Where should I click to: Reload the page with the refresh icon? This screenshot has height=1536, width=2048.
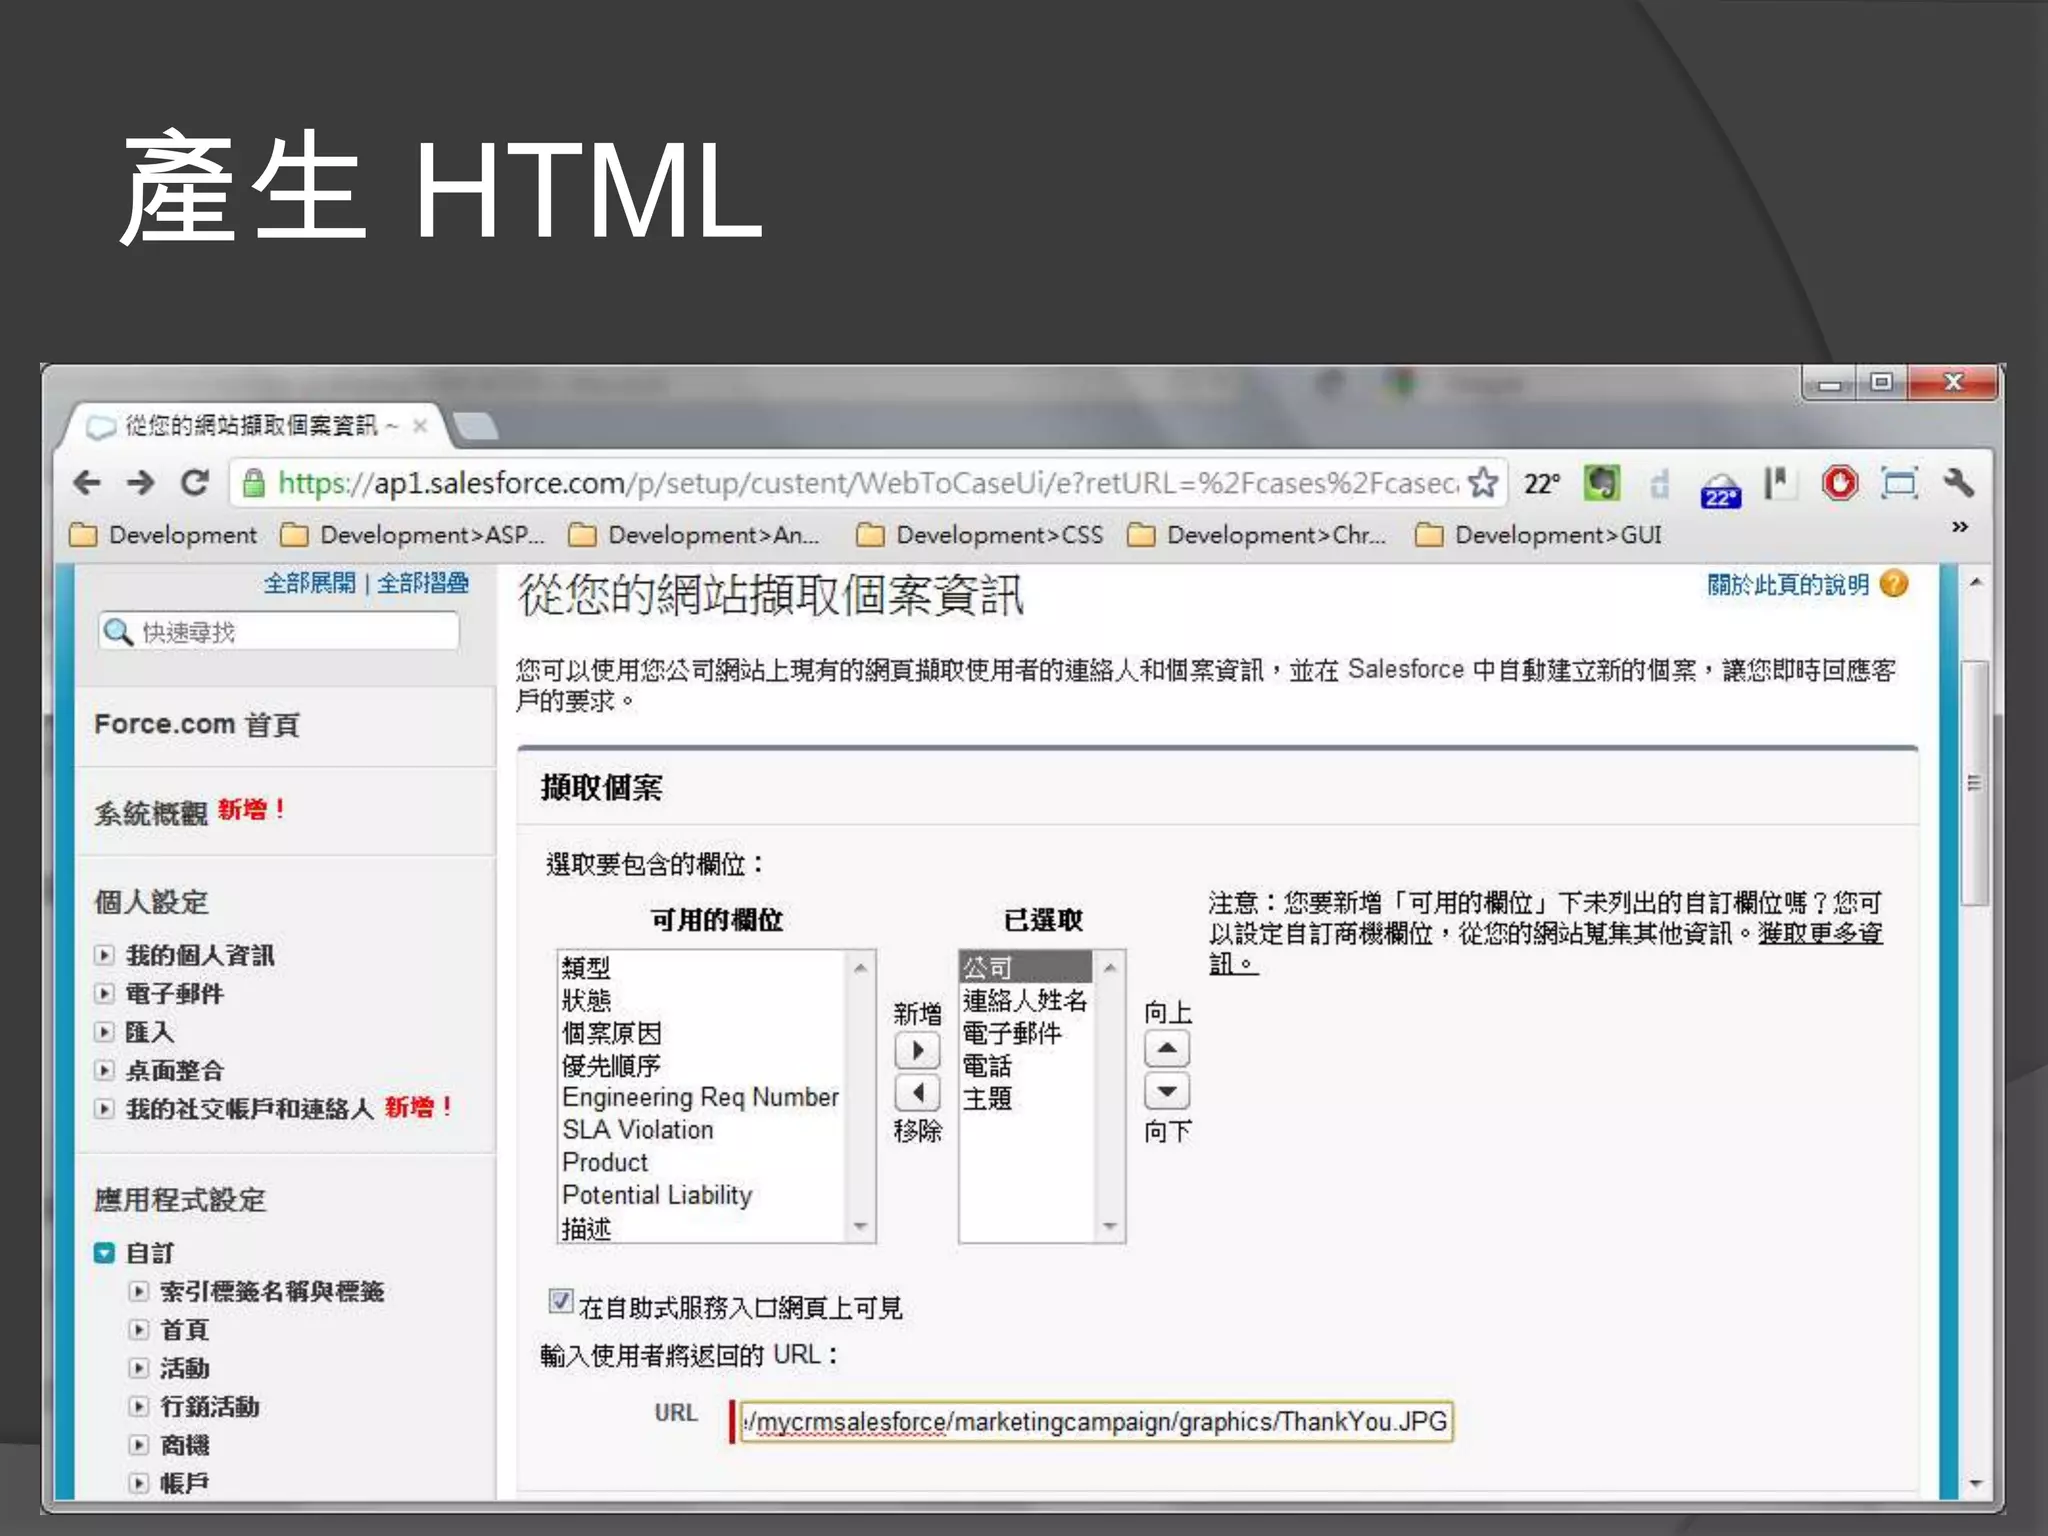coord(195,484)
